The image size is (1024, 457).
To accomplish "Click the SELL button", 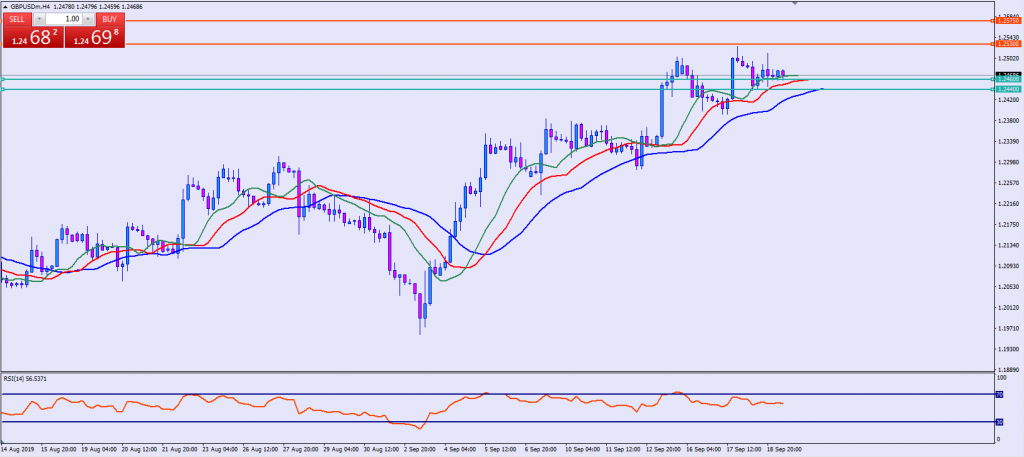I will [x=19, y=19].
